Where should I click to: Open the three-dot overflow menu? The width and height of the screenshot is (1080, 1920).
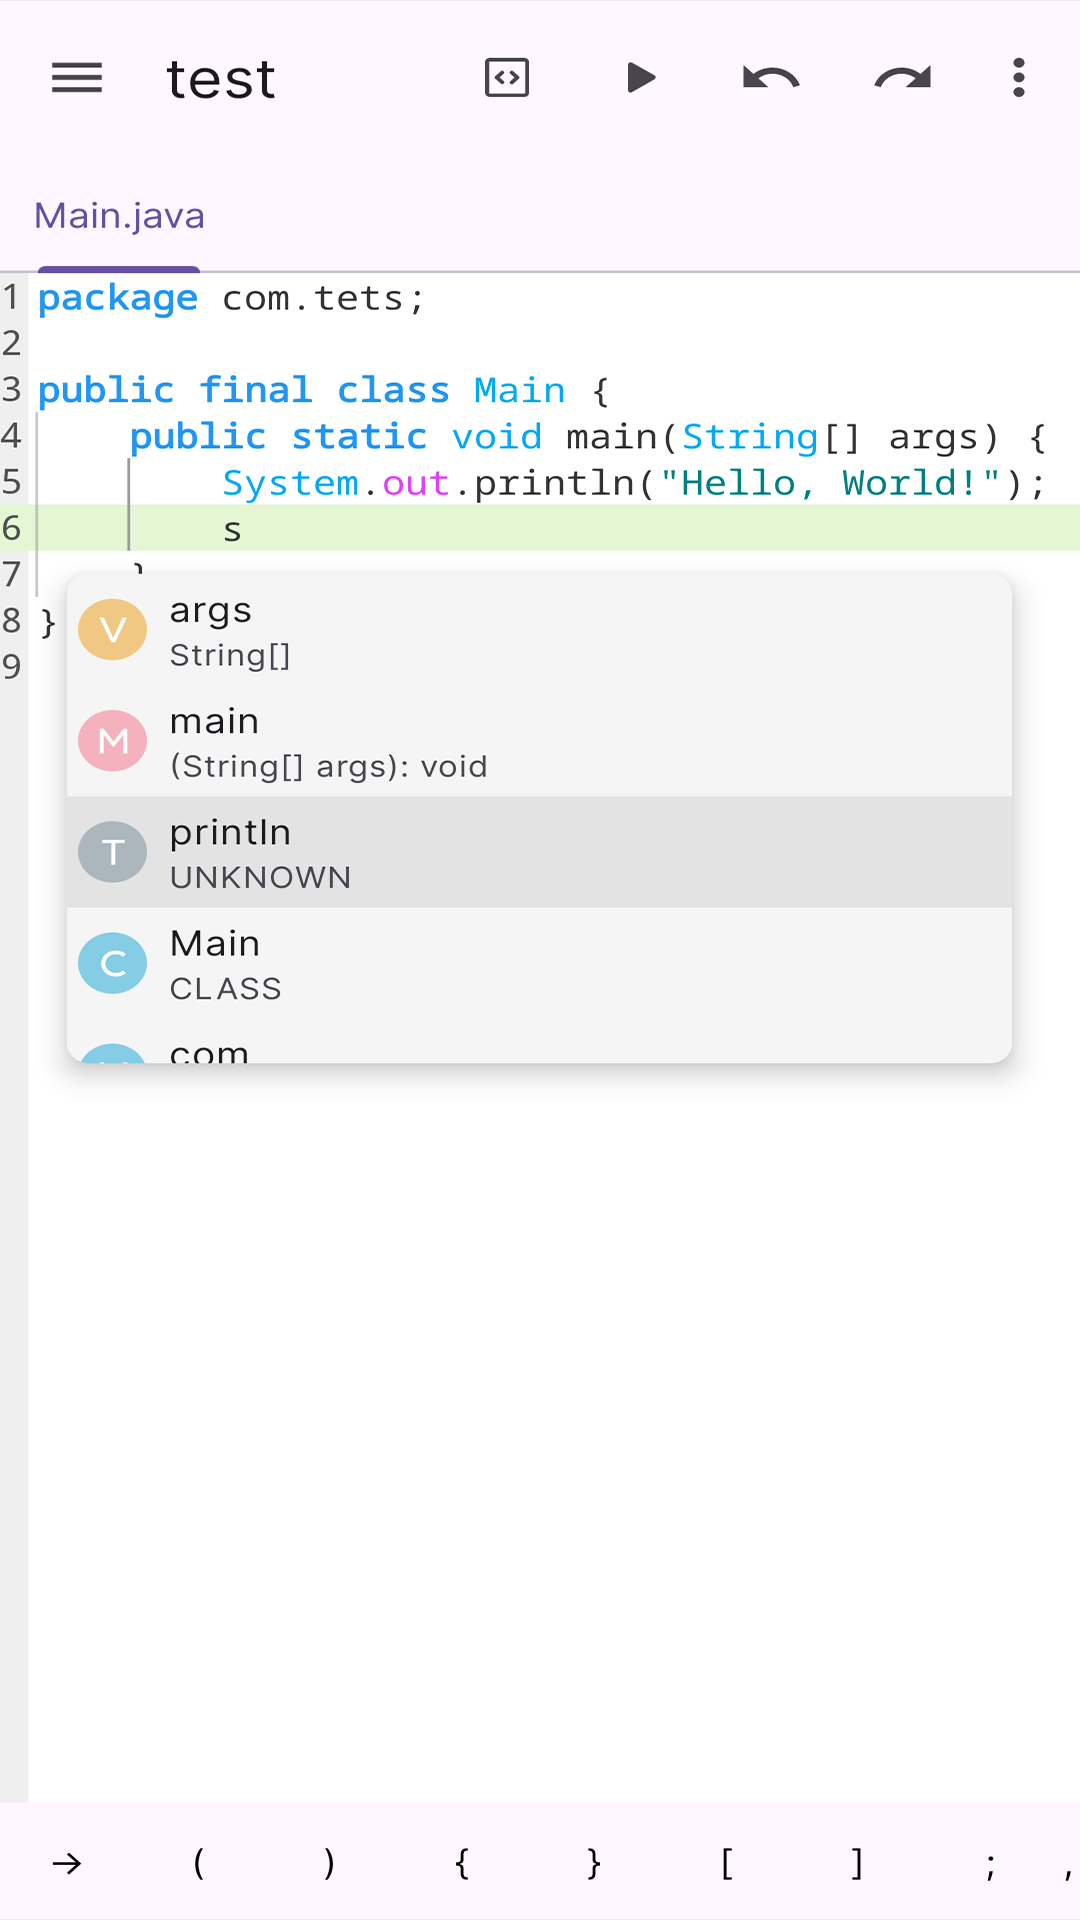tap(1018, 78)
